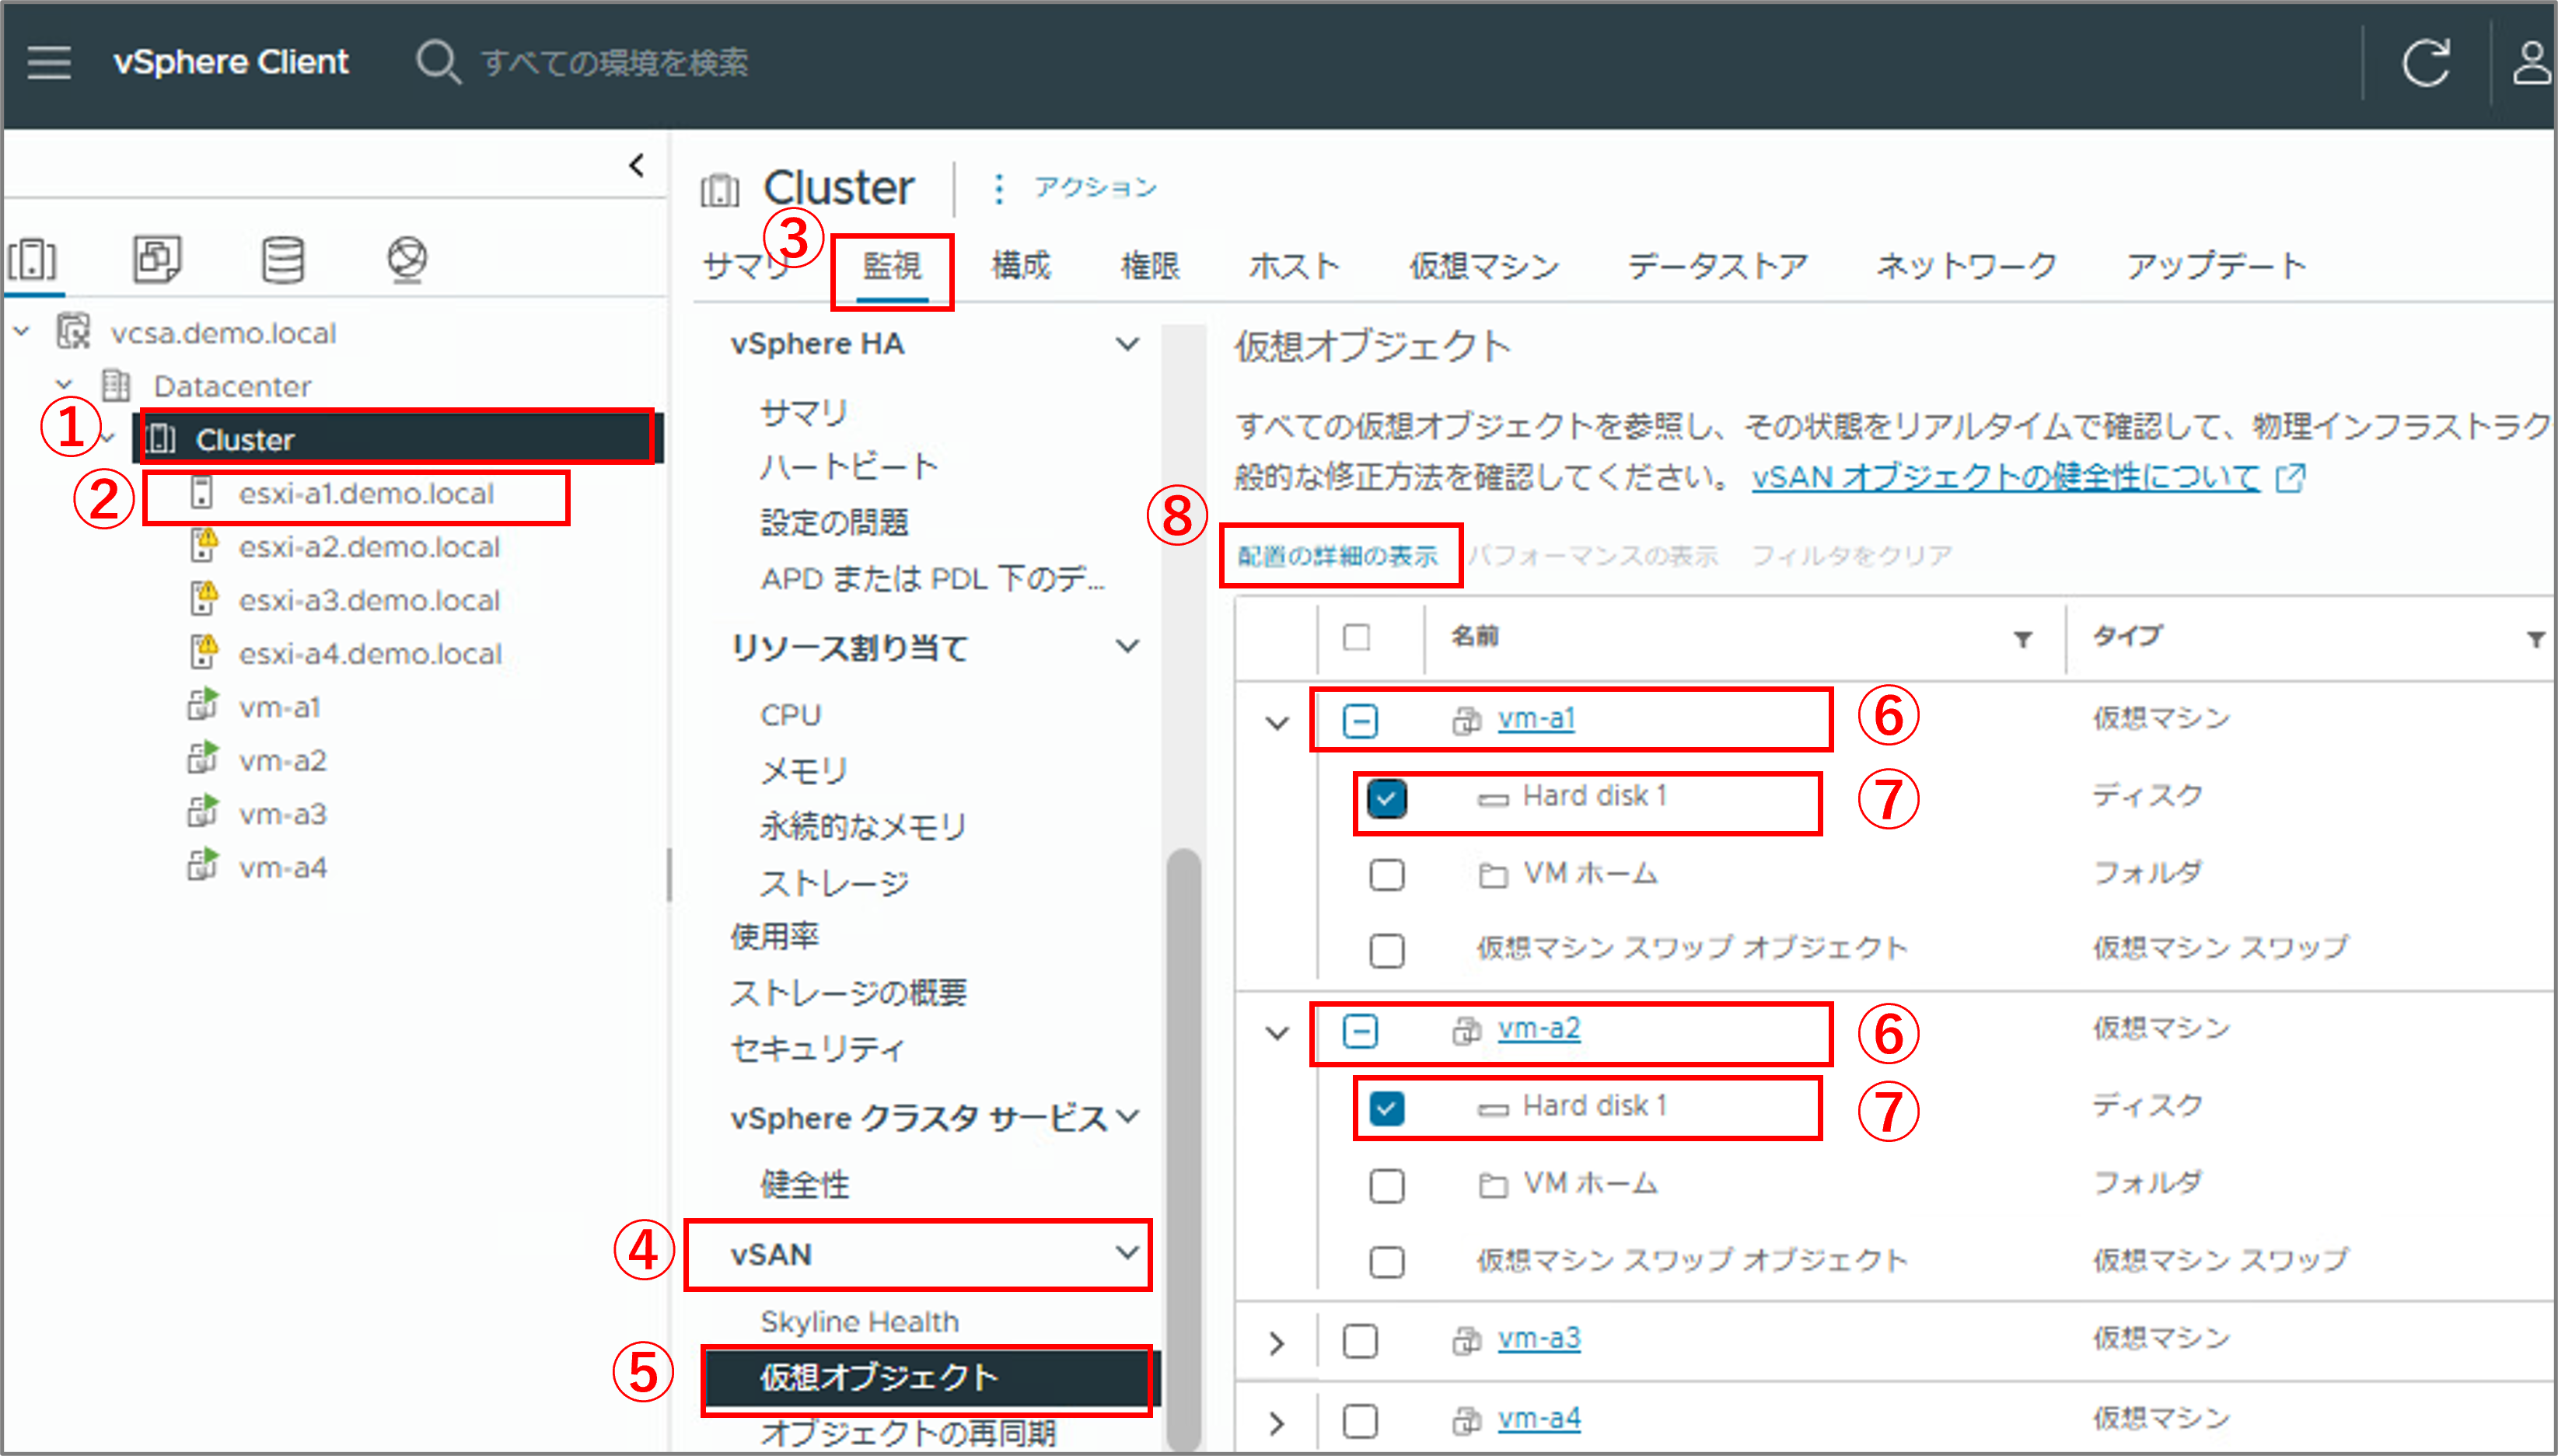Open the vm-a3 link in table
The image size is (2558, 1456).
click(x=1539, y=1339)
